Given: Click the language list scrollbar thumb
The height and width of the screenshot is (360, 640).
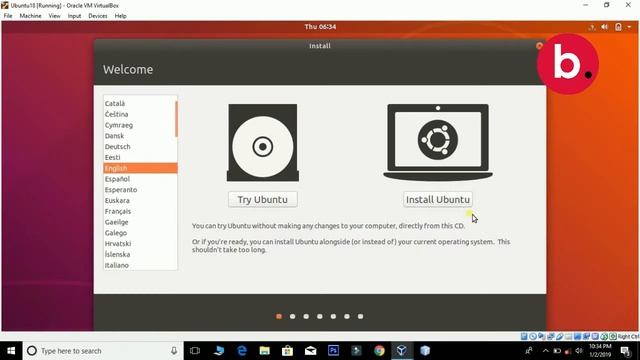Looking at the screenshot, I should point(176,119).
